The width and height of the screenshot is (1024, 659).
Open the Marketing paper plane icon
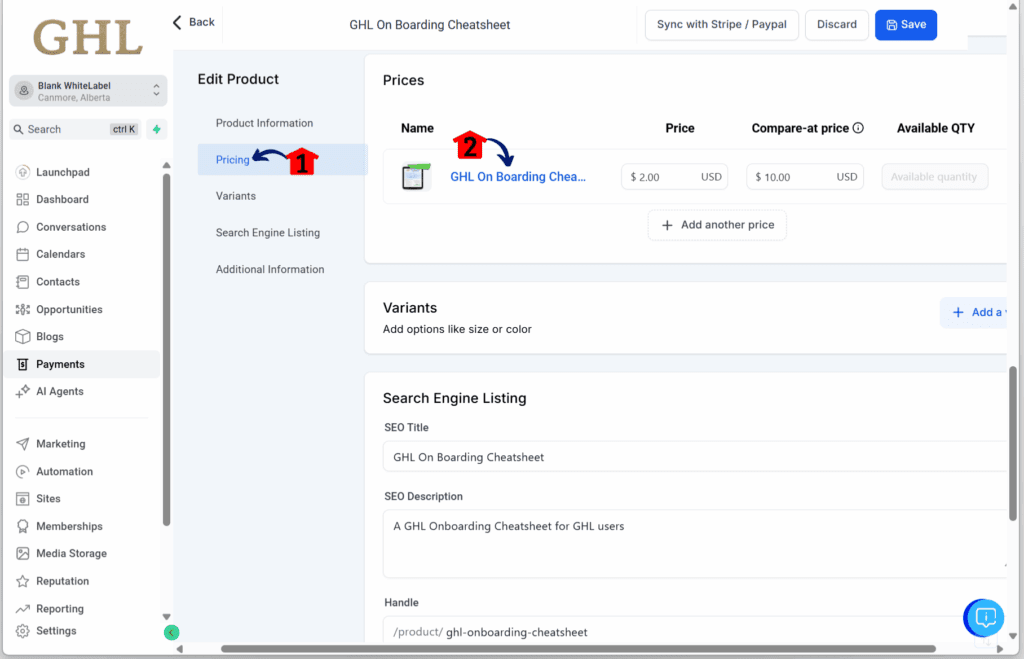click(x=23, y=443)
